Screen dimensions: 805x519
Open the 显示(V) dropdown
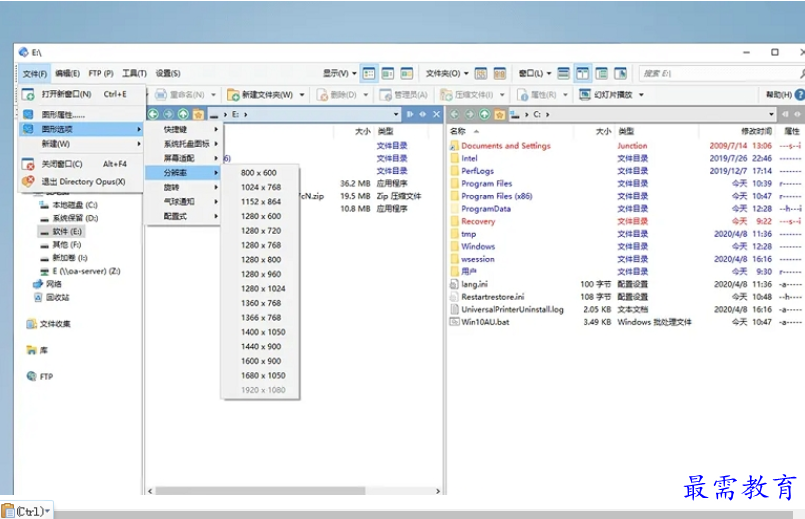[339, 73]
